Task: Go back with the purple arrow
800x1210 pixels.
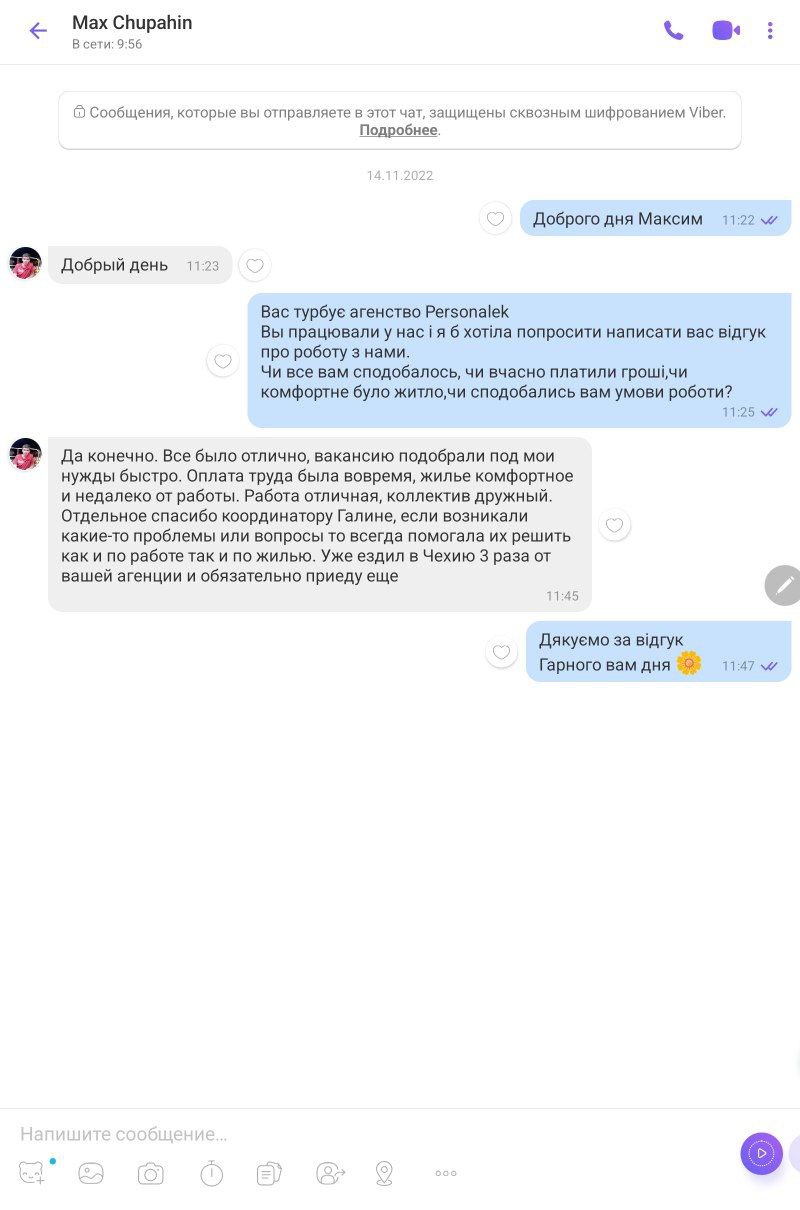Action: click(x=38, y=31)
